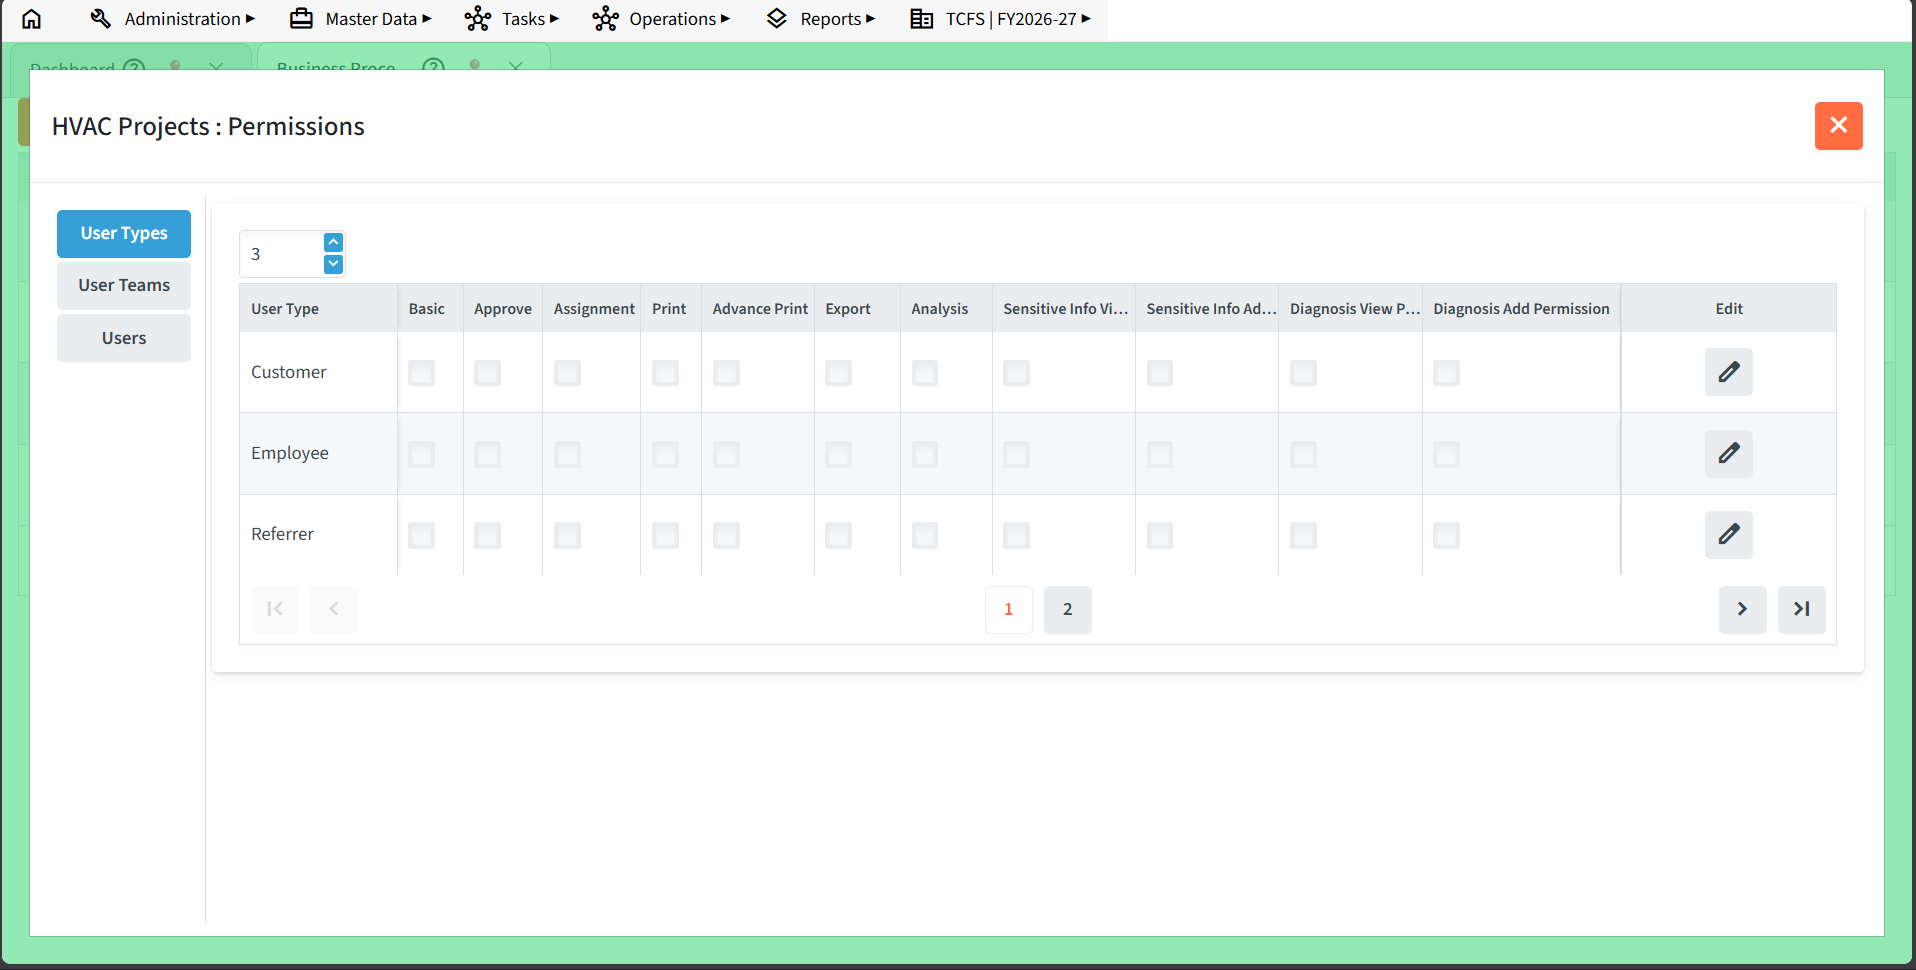Go to page 2

(x=1068, y=609)
